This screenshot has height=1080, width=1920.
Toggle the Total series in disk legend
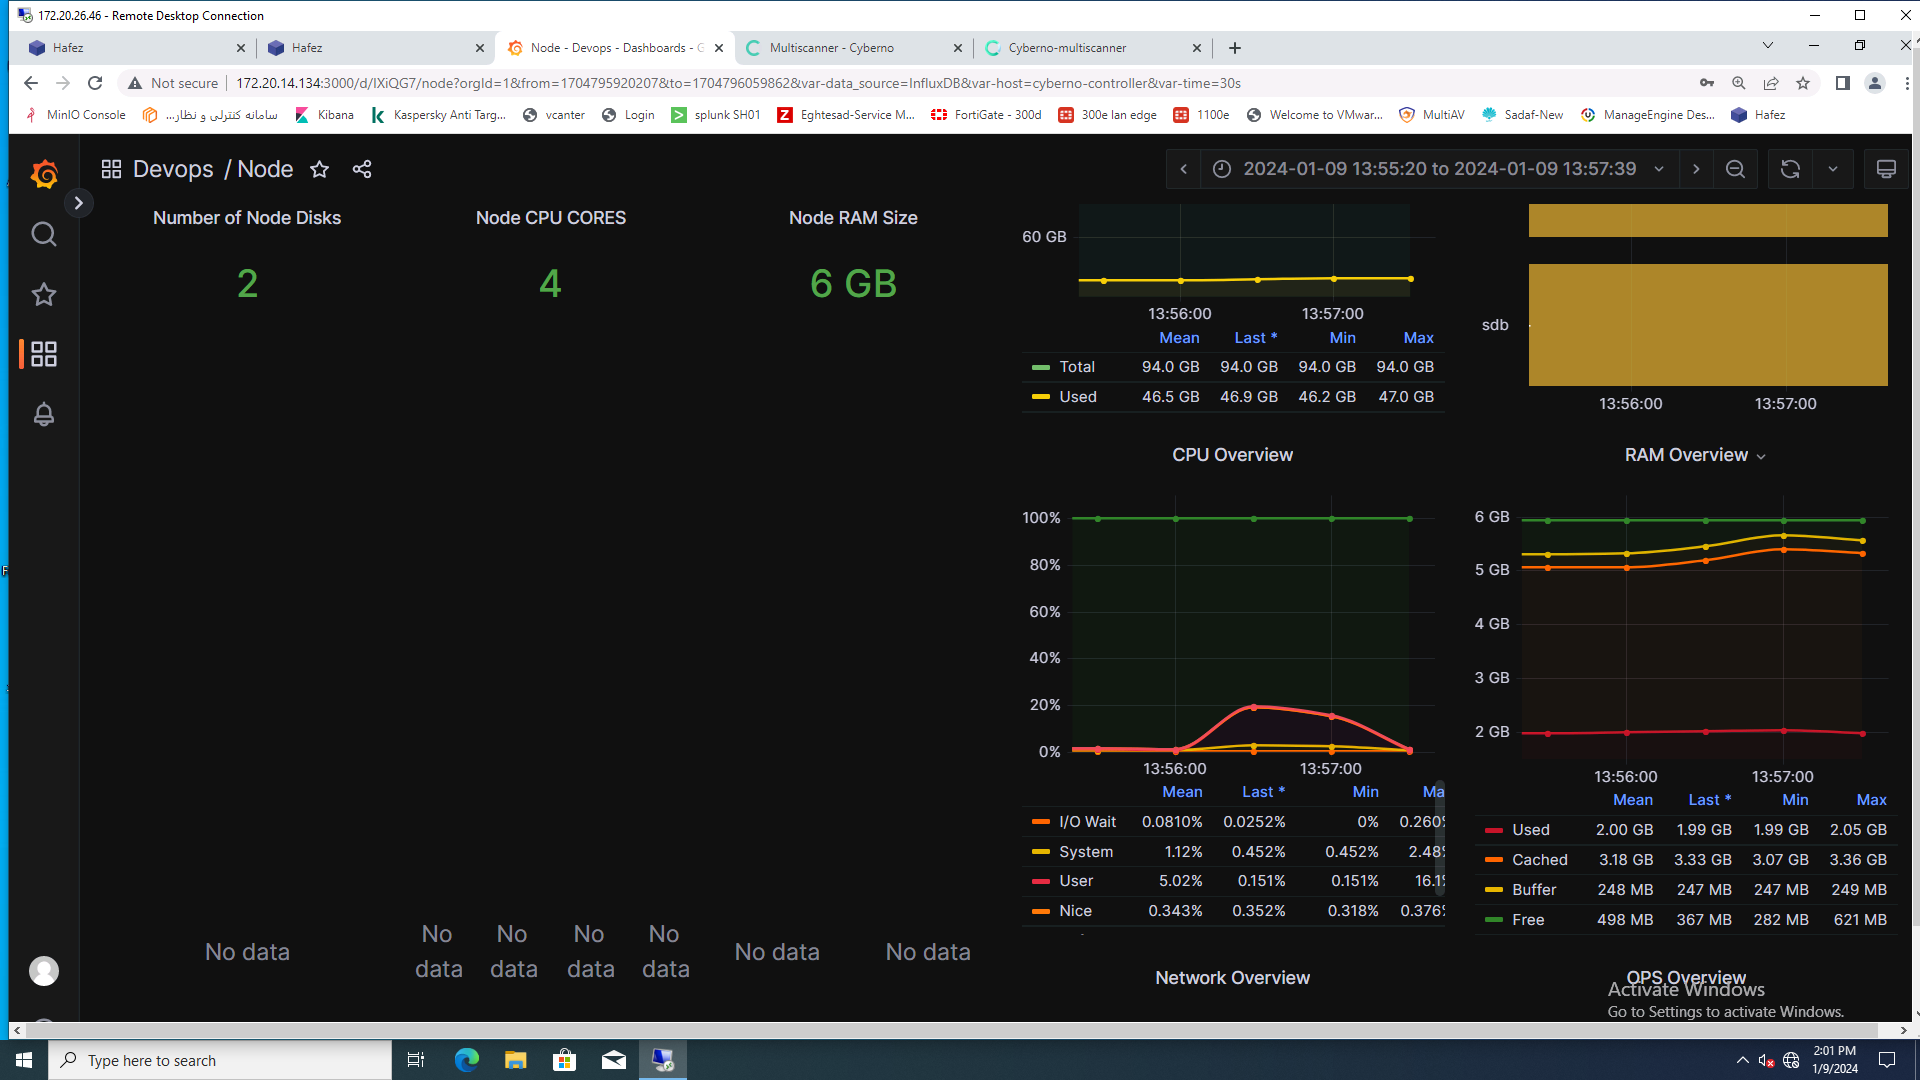tap(1077, 367)
